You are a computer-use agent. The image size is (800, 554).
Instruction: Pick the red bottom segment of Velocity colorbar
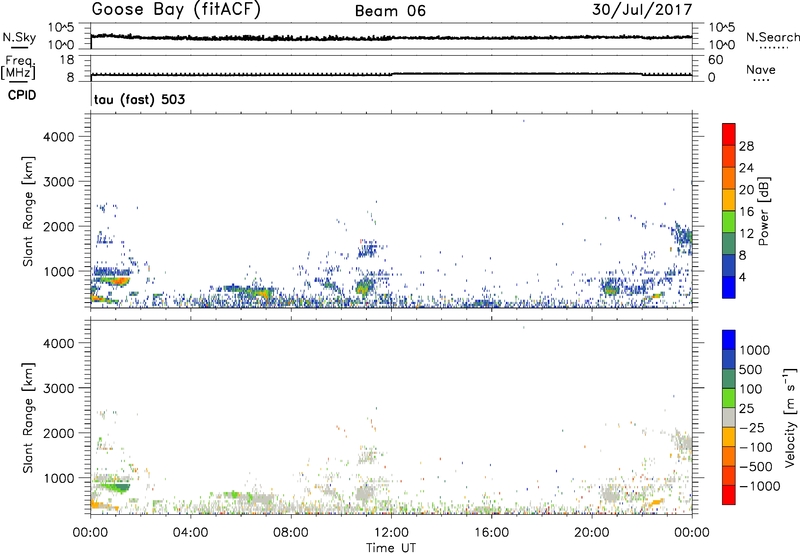point(729,495)
